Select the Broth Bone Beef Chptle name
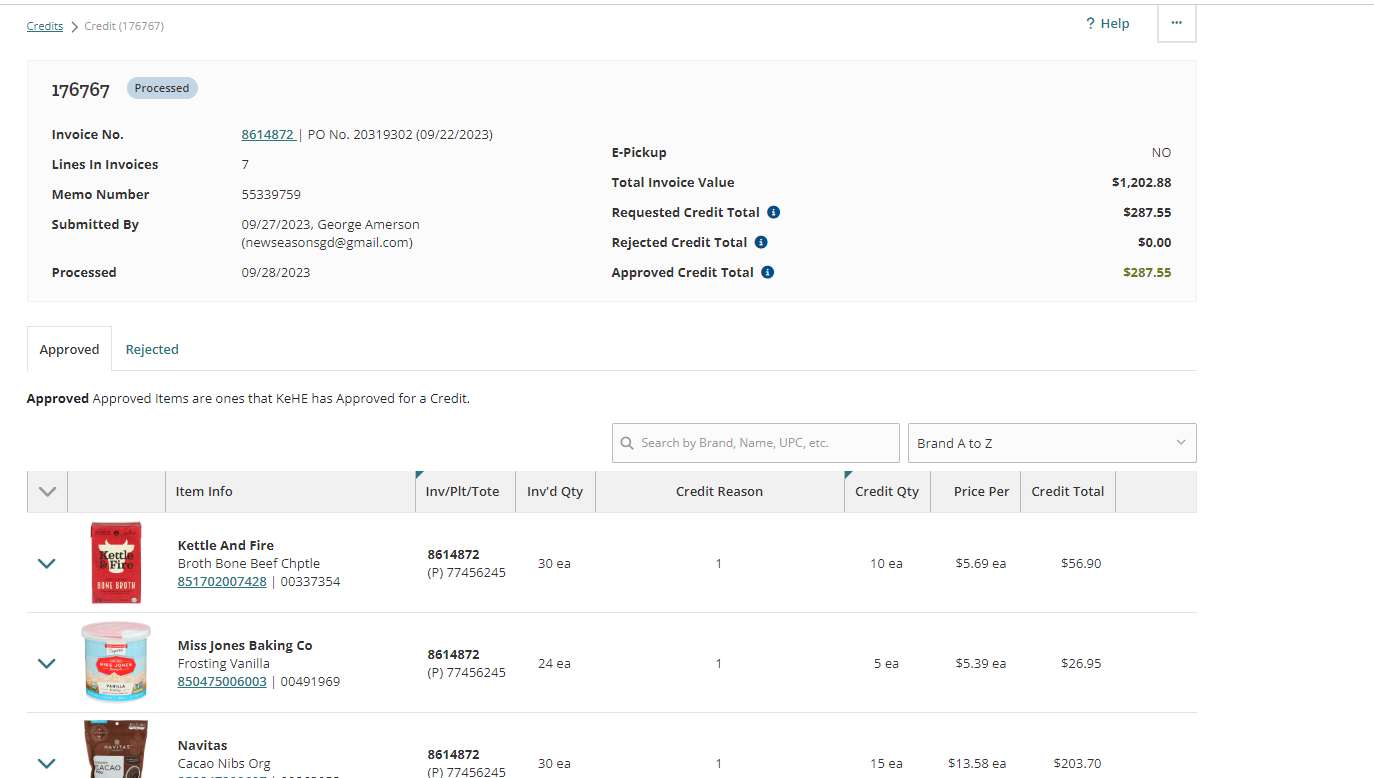Screen dimensions: 1374x778 [249, 563]
